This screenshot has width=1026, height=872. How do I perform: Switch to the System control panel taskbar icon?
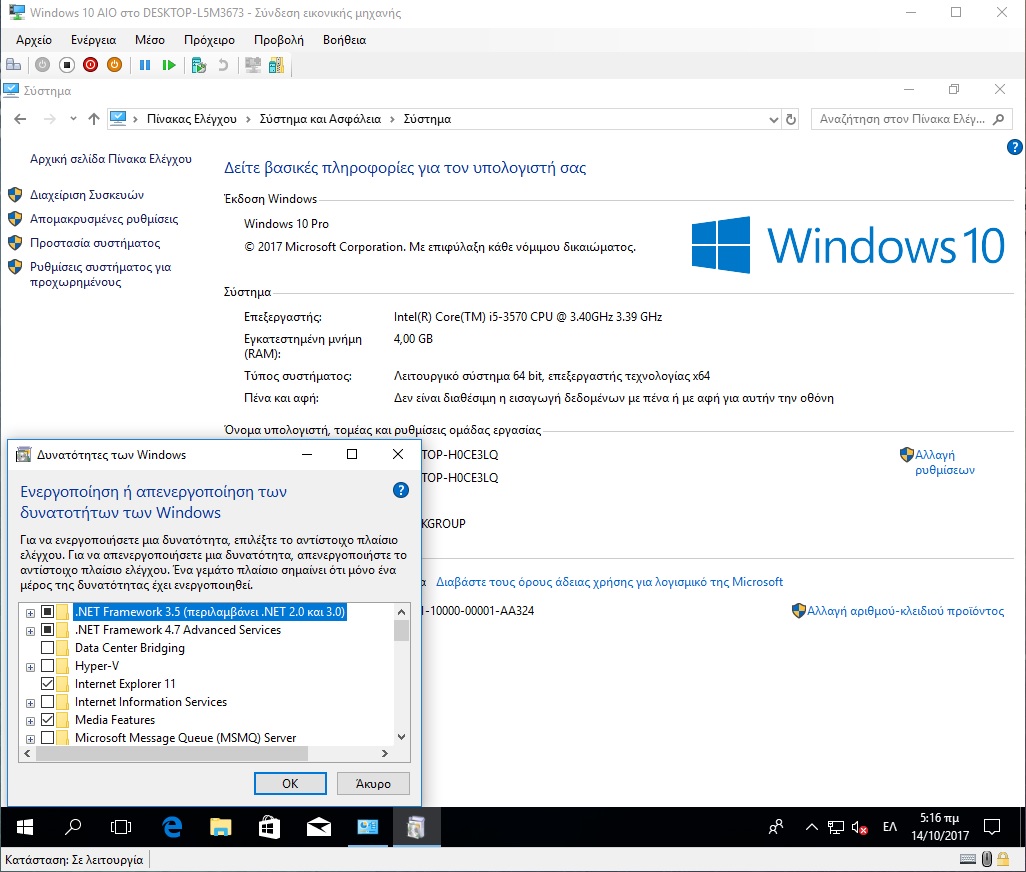[368, 828]
